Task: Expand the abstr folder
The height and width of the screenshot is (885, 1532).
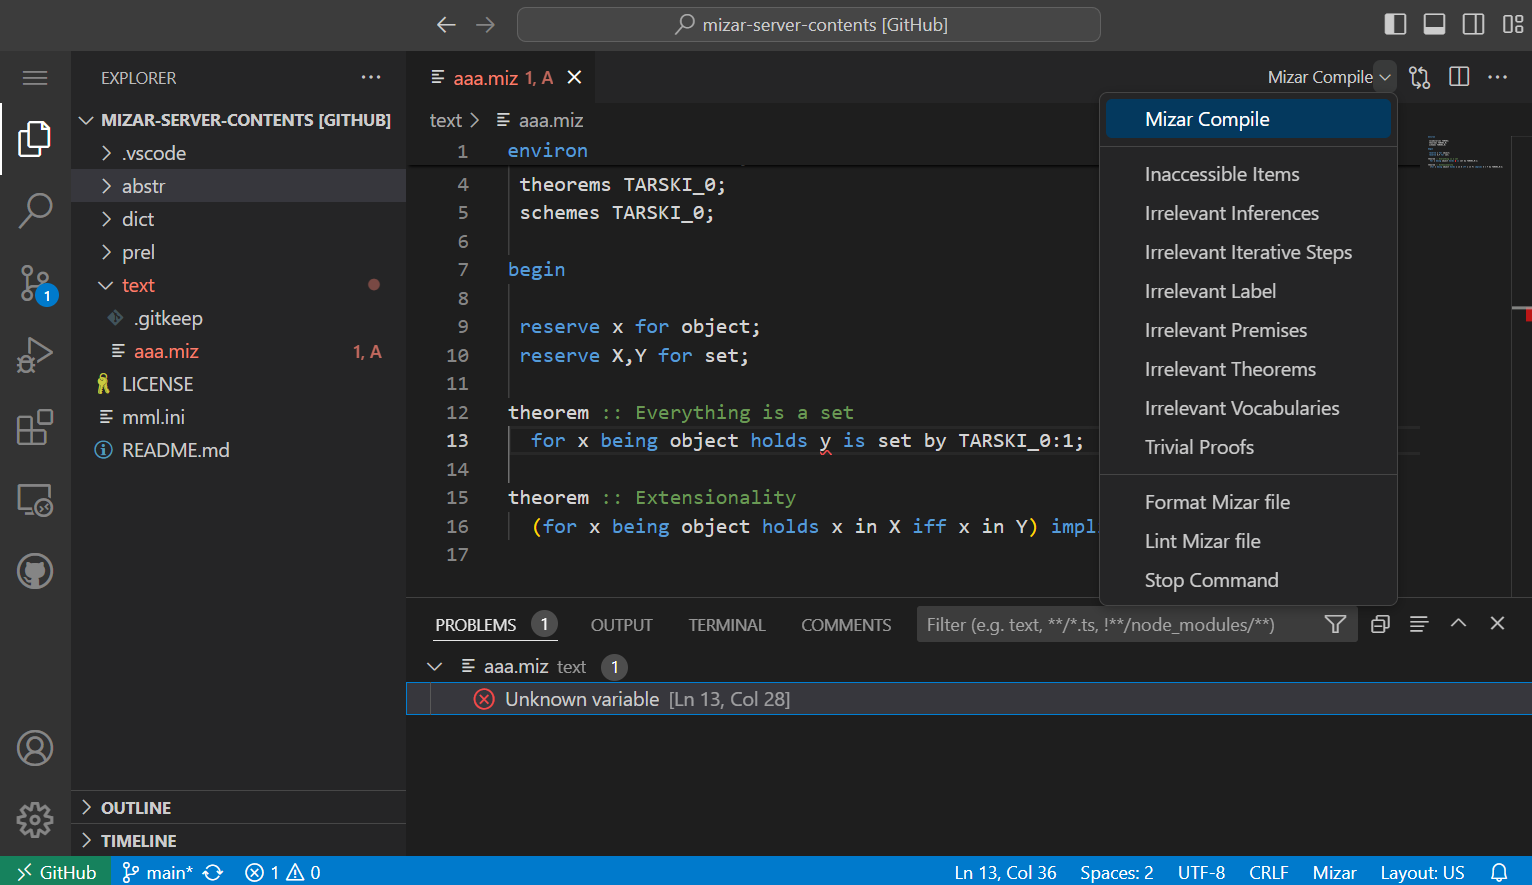Action: tap(143, 186)
